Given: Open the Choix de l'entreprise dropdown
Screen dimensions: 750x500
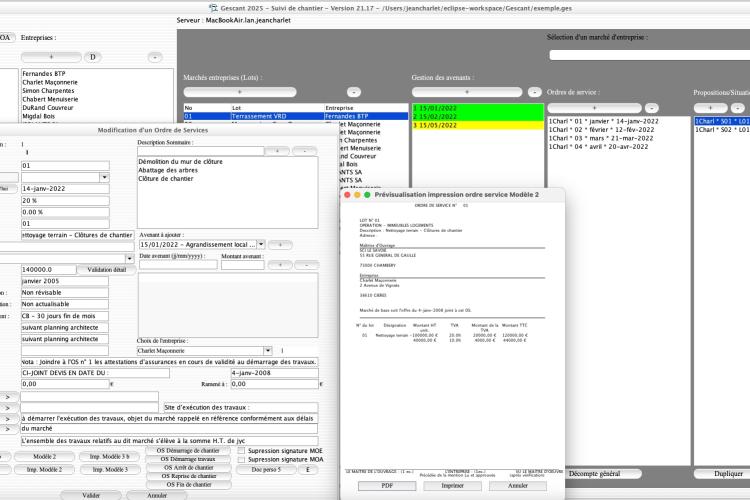Looking at the screenshot, I should pos(267,351).
